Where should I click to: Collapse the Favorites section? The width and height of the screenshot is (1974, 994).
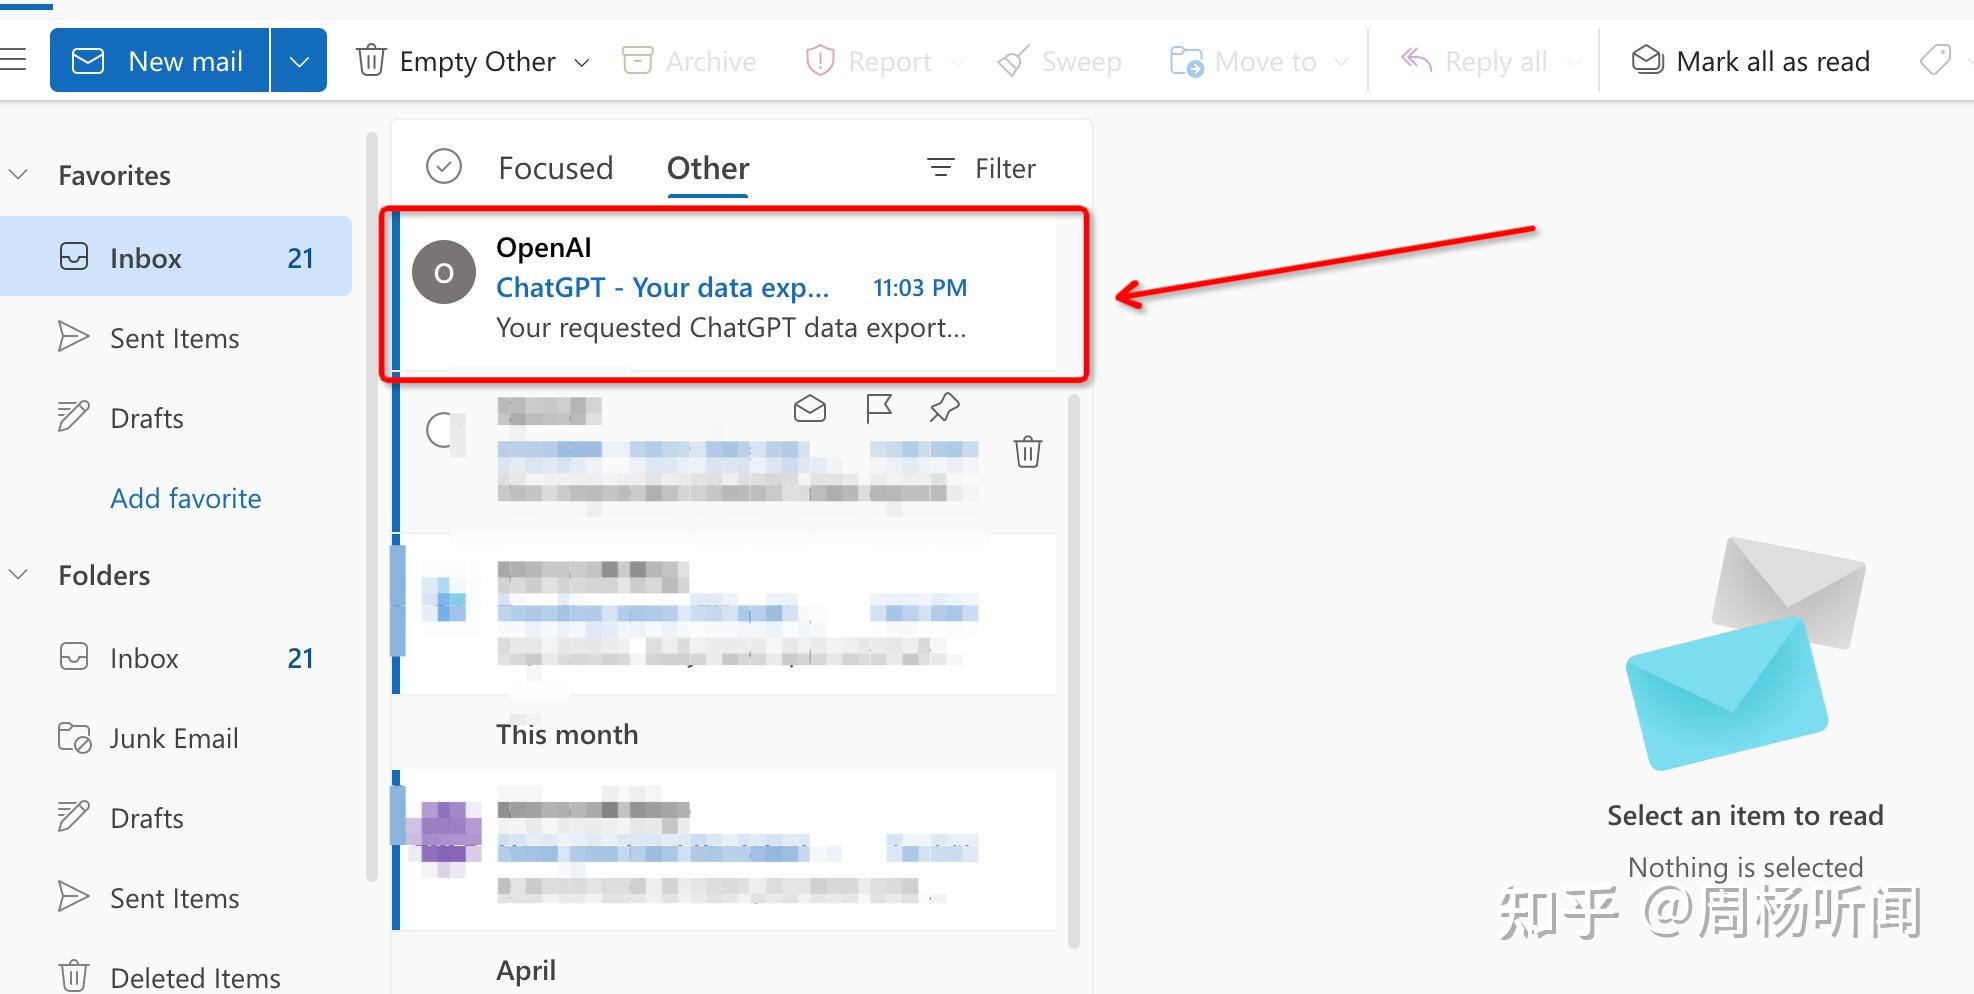(x=18, y=175)
